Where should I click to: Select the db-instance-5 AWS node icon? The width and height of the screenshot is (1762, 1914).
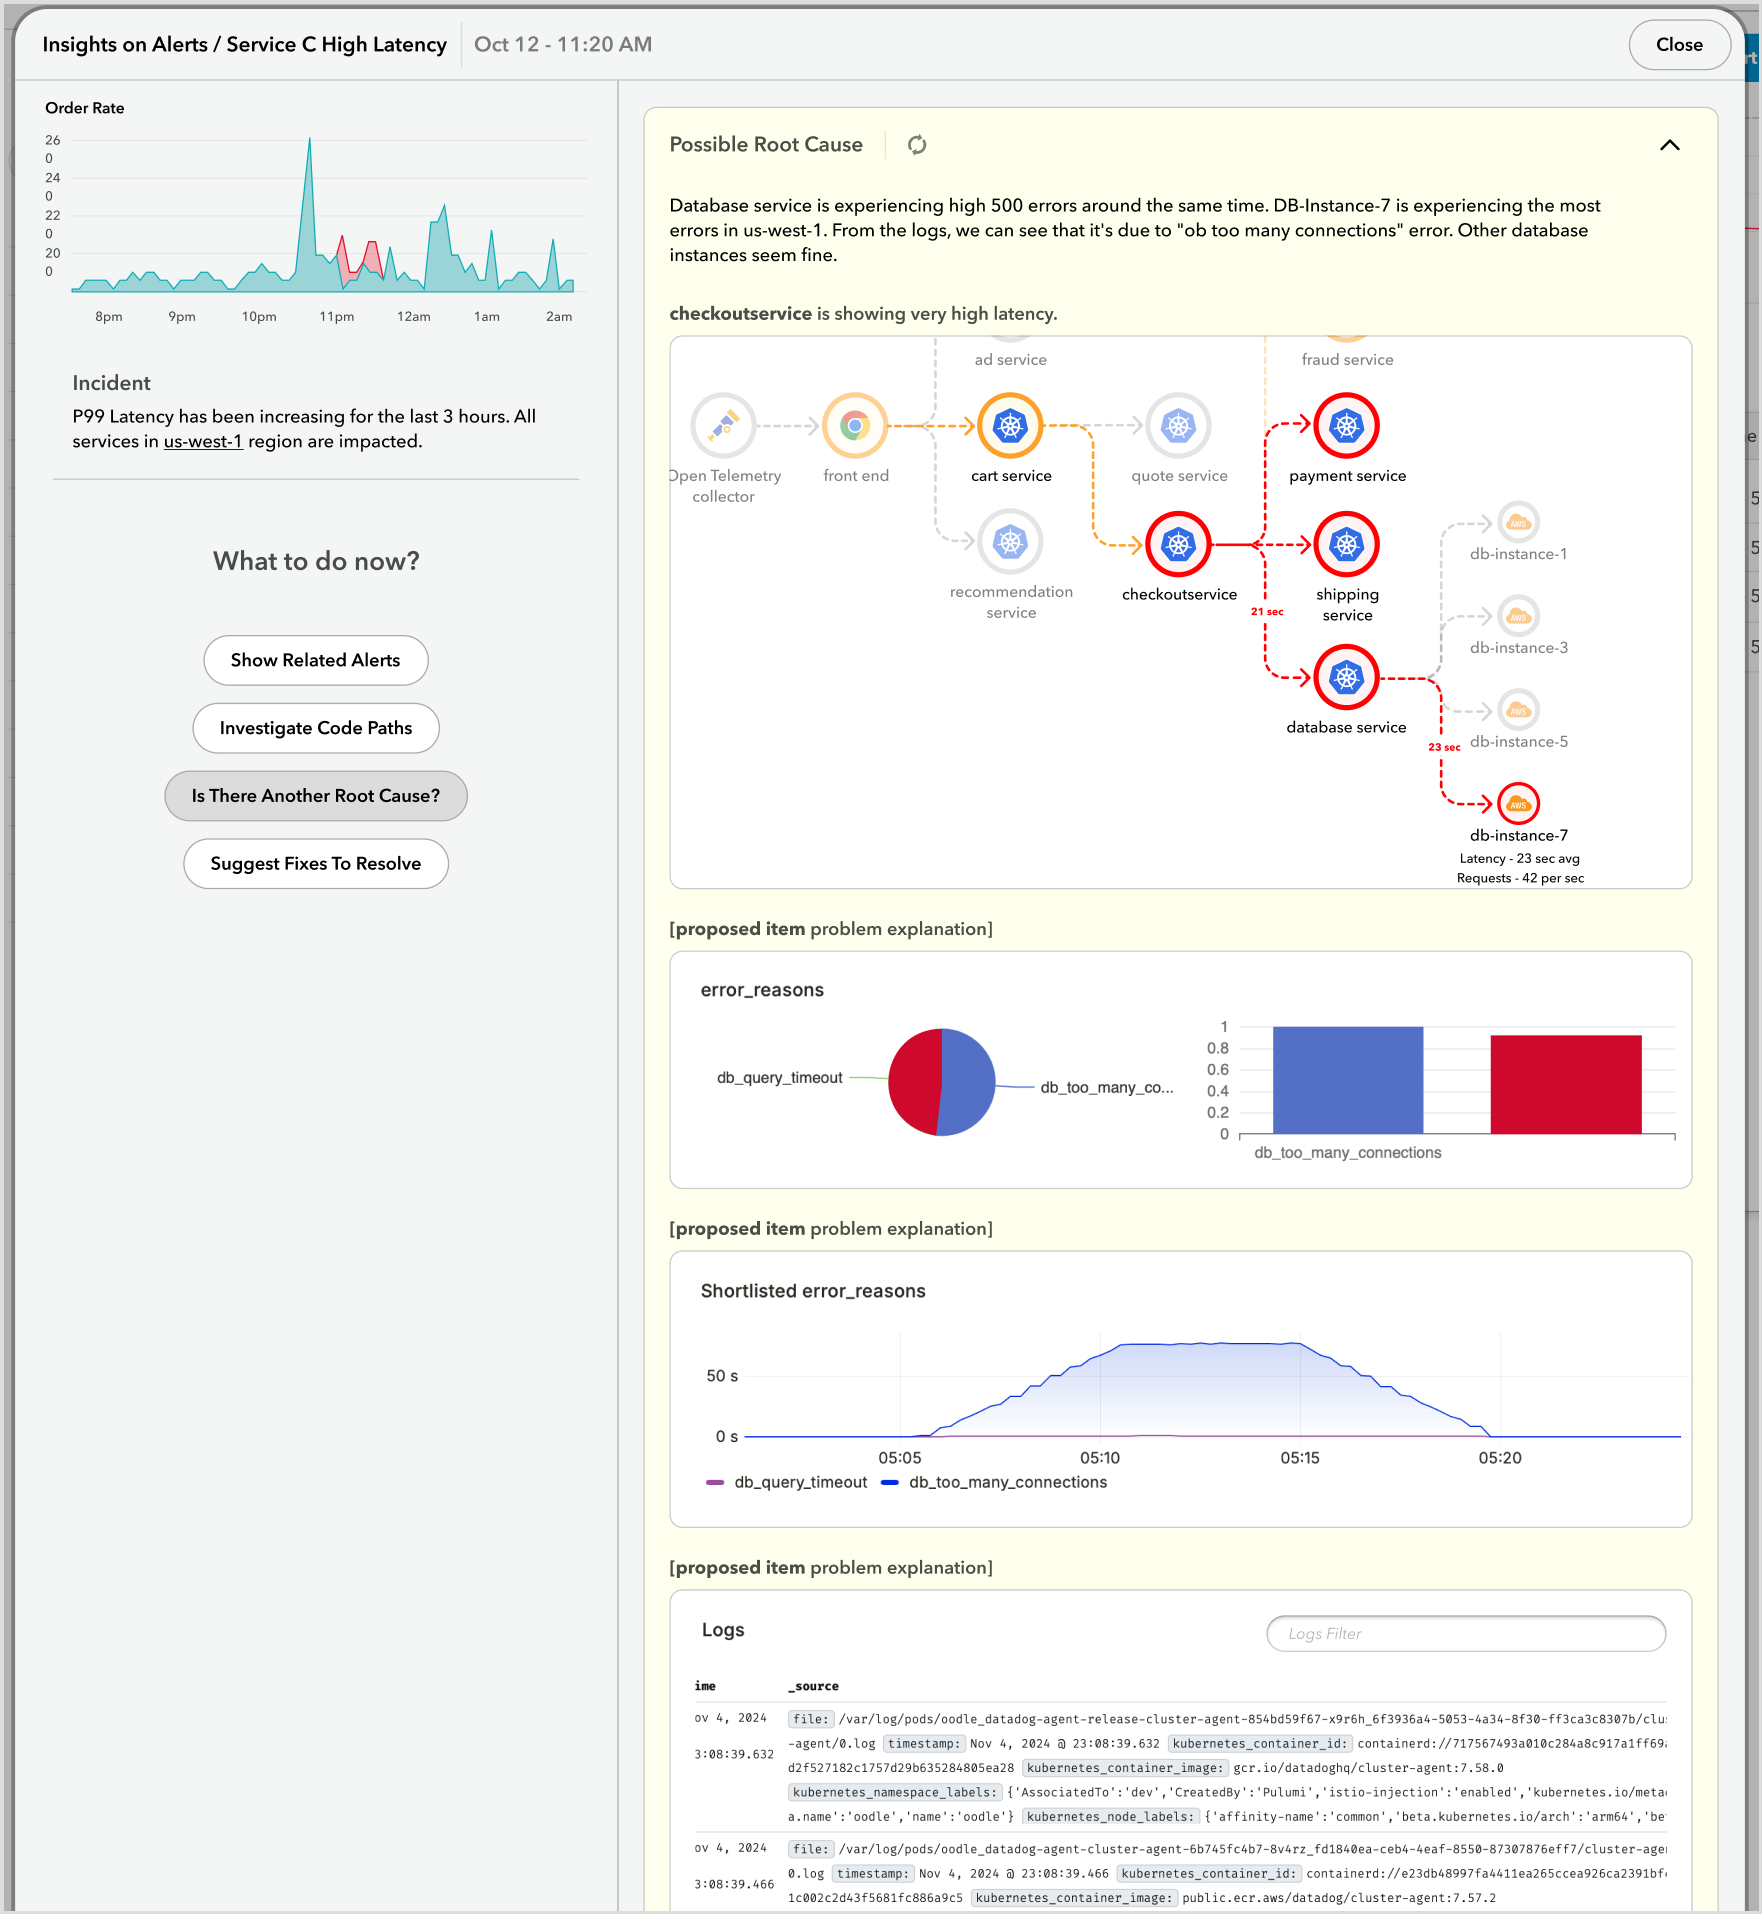1519,710
